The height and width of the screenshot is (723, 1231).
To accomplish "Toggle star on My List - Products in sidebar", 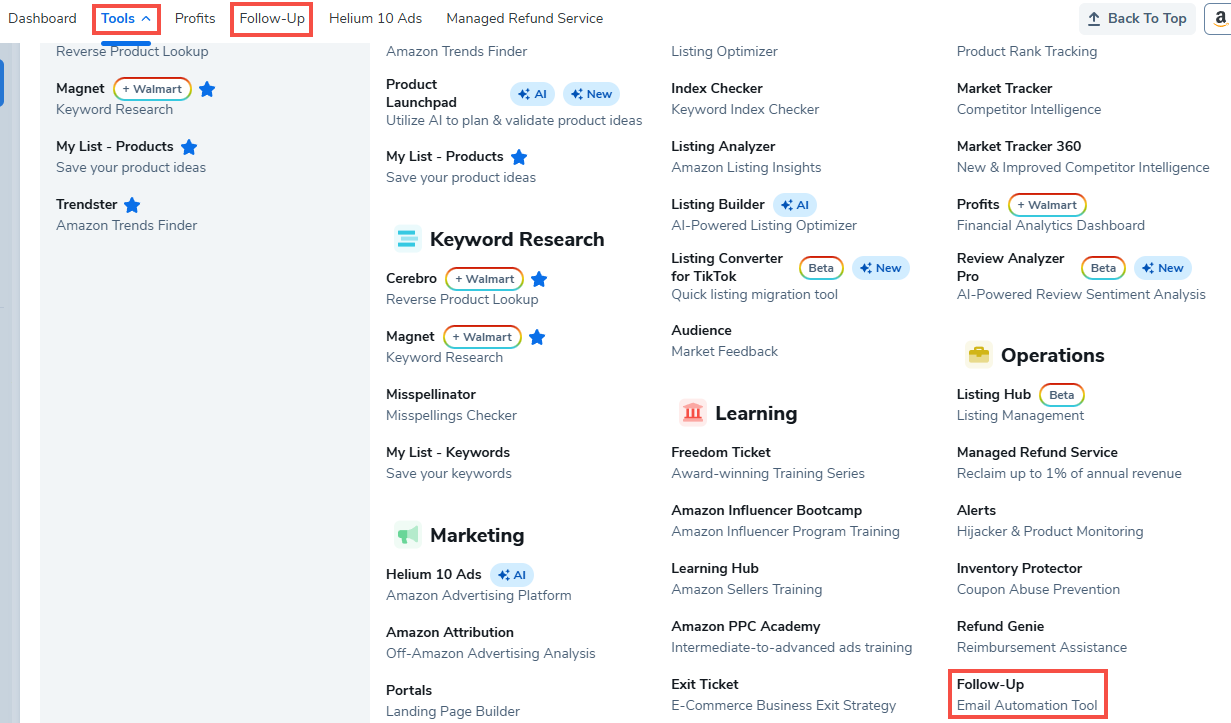I will pos(189,147).
